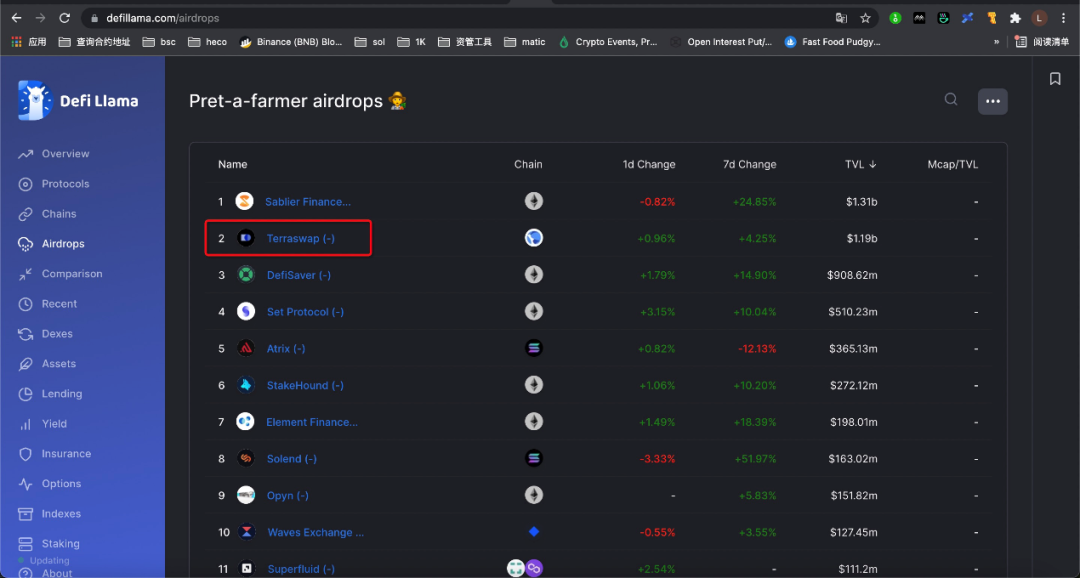This screenshot has width=1080, height=578.
Task: Sort table by TVL column
Action: (x=860, y=164)
